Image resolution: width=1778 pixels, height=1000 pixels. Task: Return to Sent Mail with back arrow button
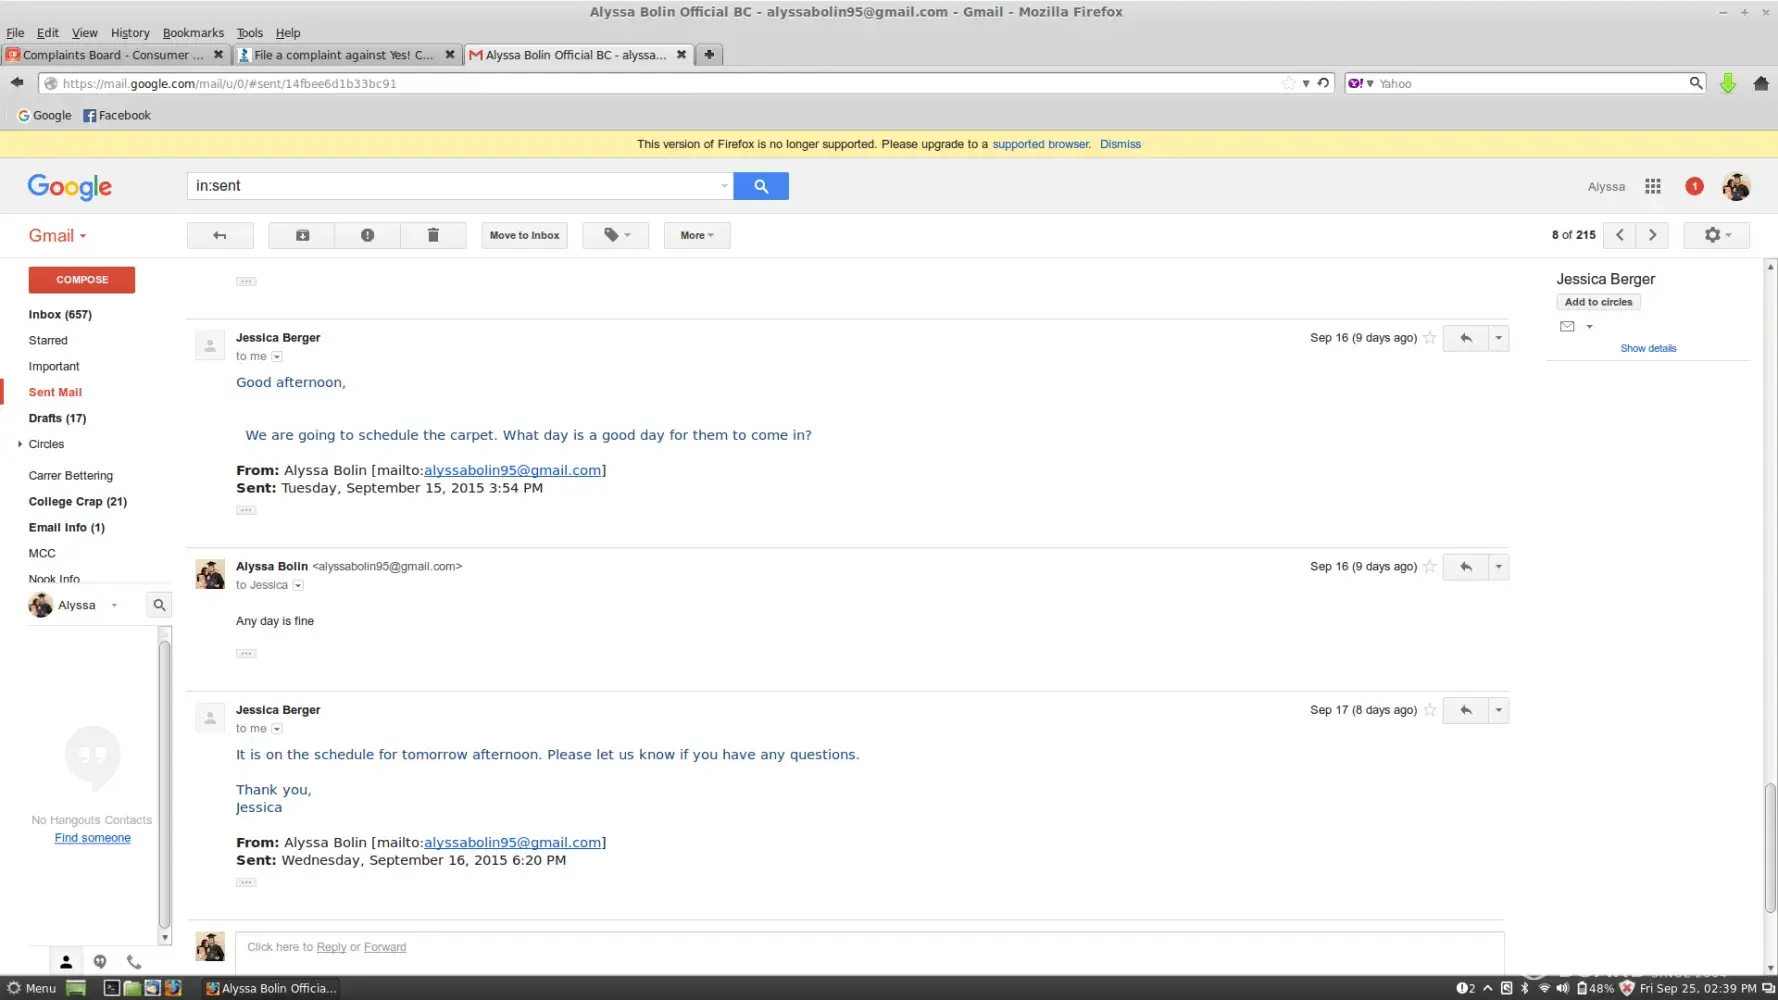(x=220, y=235)
